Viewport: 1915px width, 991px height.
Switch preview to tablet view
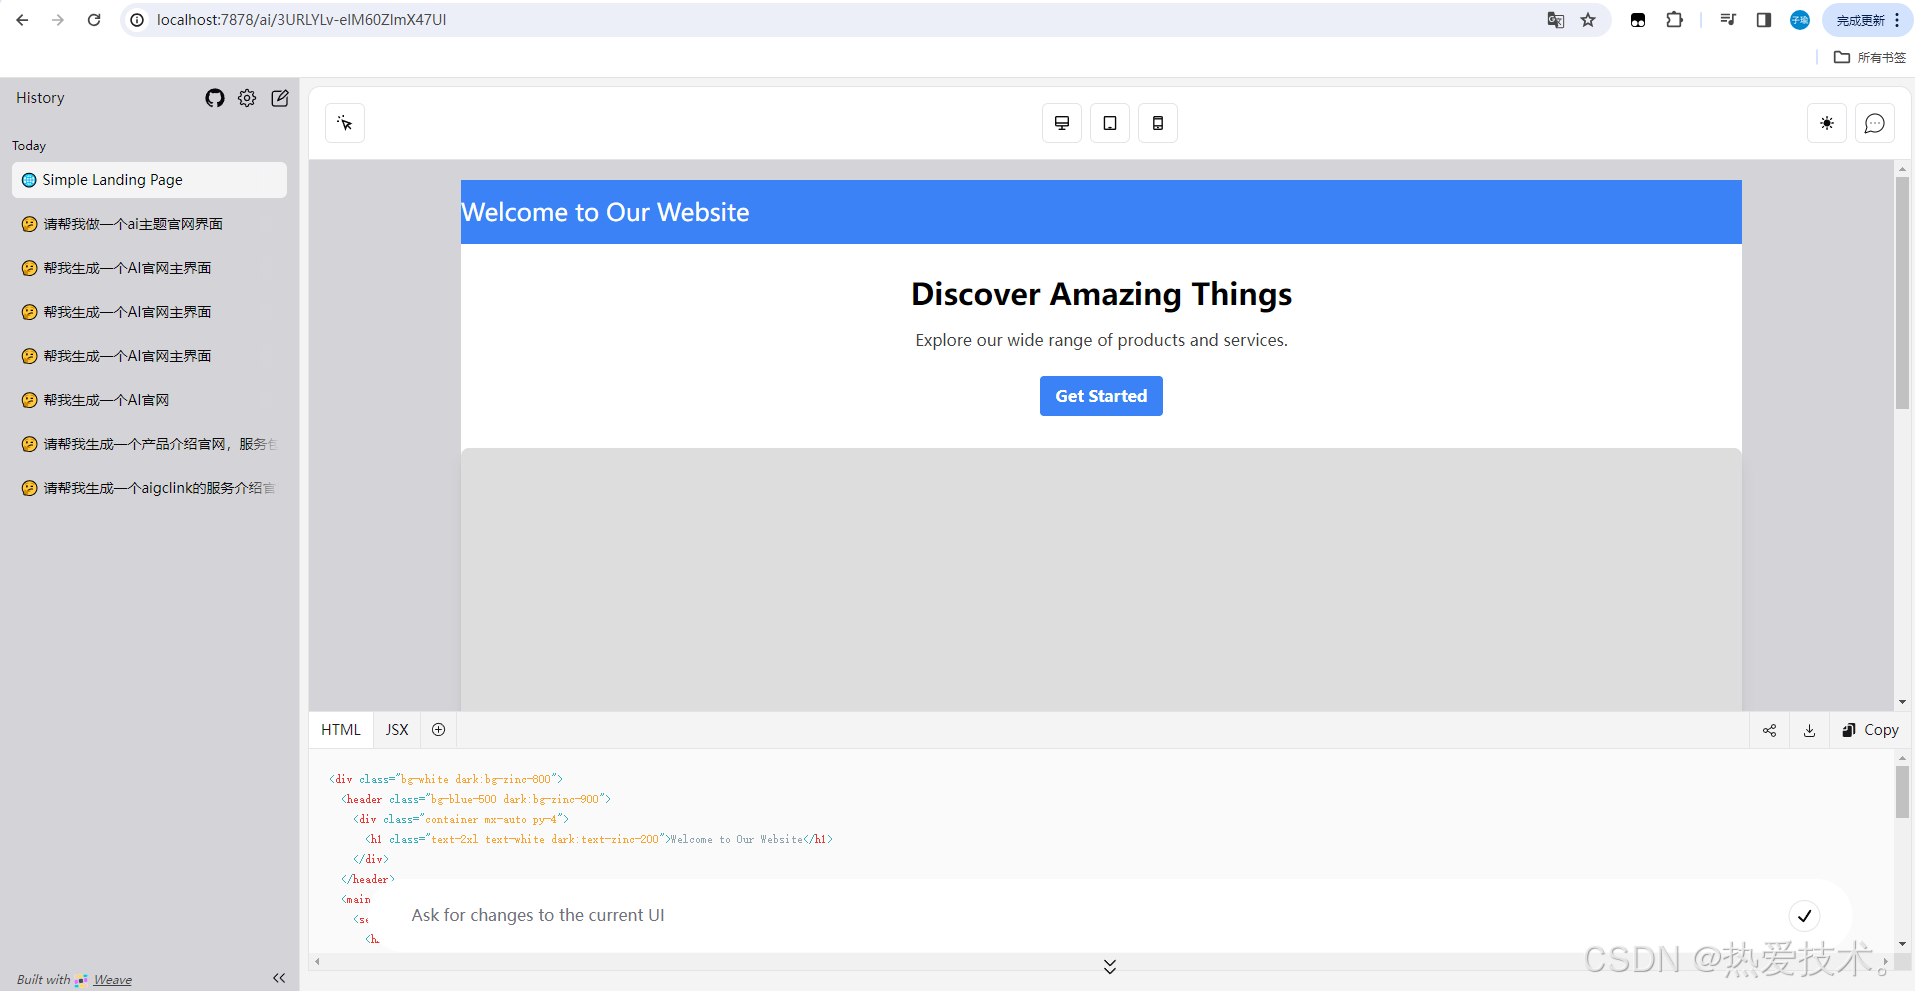[1110, 123]
